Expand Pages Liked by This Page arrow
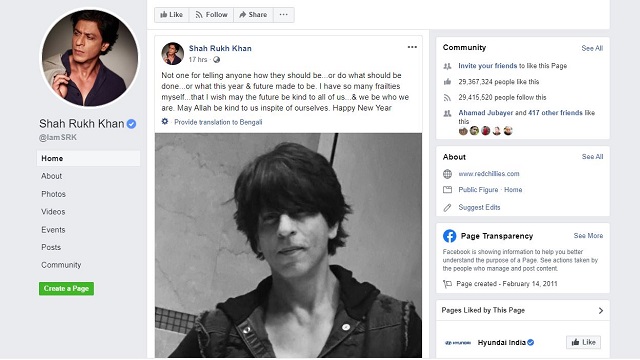The height and width of the screenshot is (360, 640). 601,311
